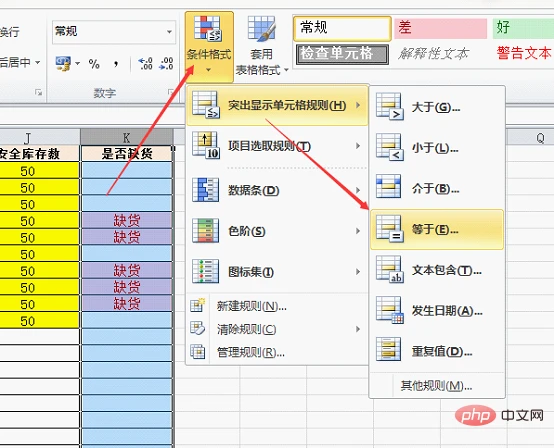Click the comma style button
This screenshot has width=554, height=448.
[x=116, y=64]
